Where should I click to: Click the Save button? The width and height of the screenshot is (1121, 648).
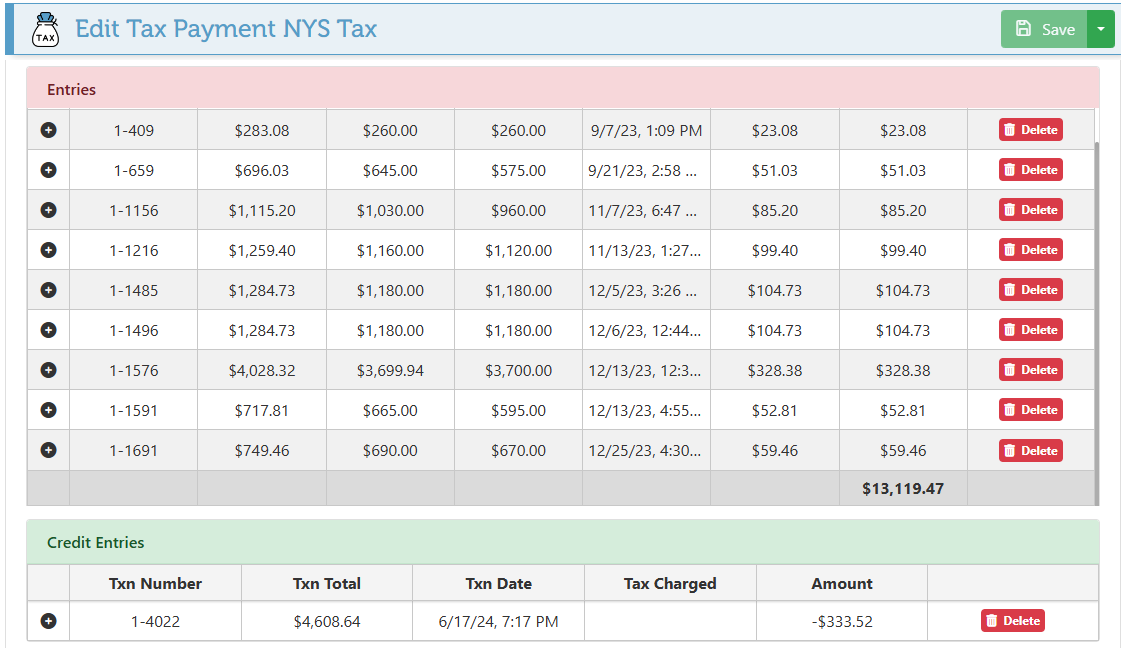coord(1044,29)
